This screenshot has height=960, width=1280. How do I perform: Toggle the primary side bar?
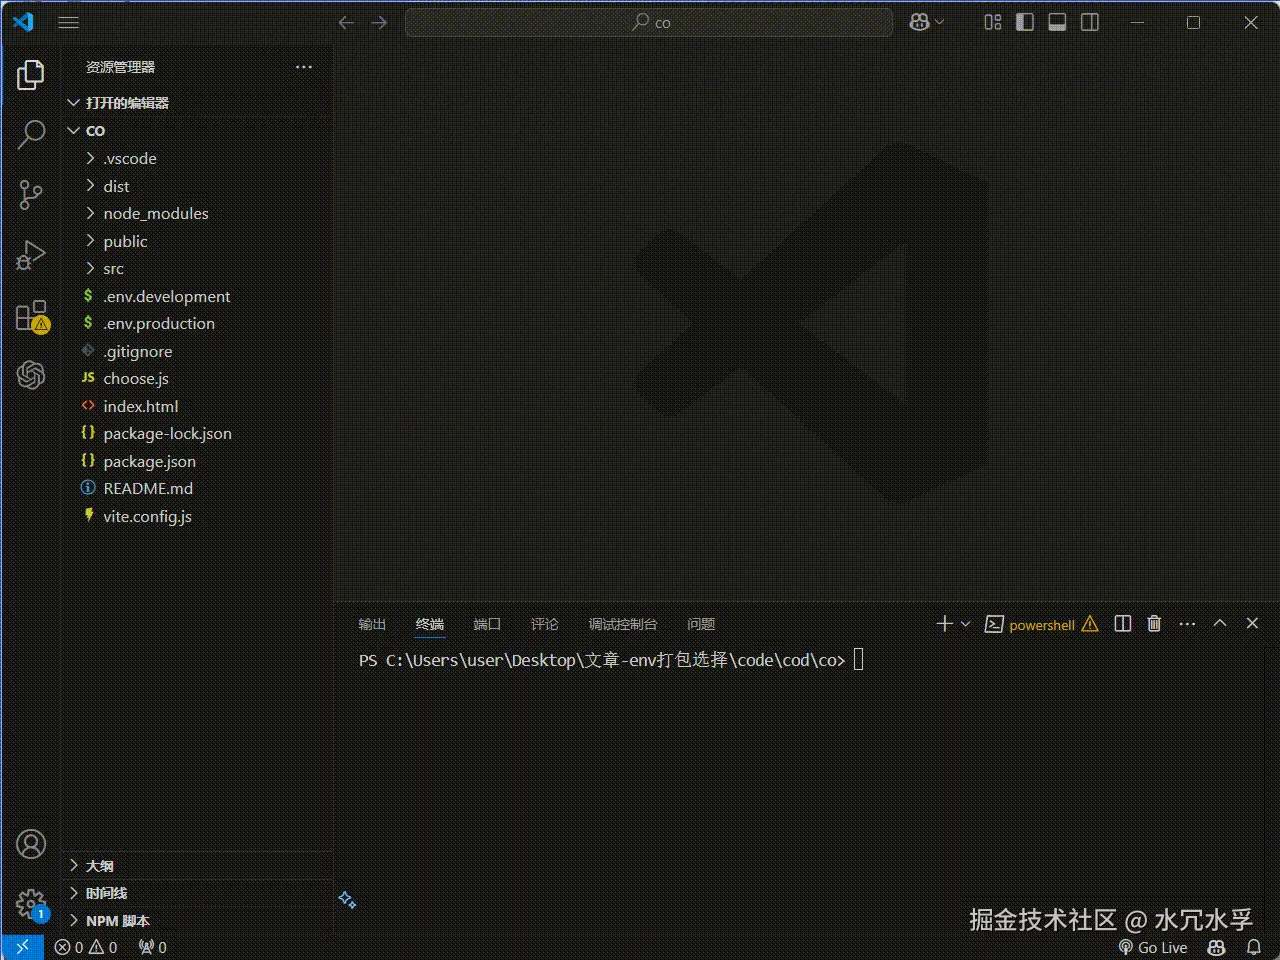1025,22
